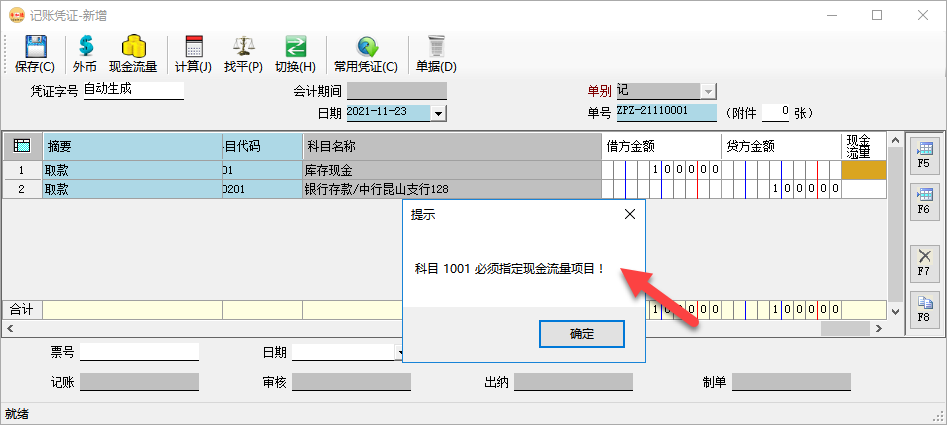Screen dimensions: 947x425
Task: Click the 现金流量 column header
Action: pyautogui.click(x=864, y=147)
